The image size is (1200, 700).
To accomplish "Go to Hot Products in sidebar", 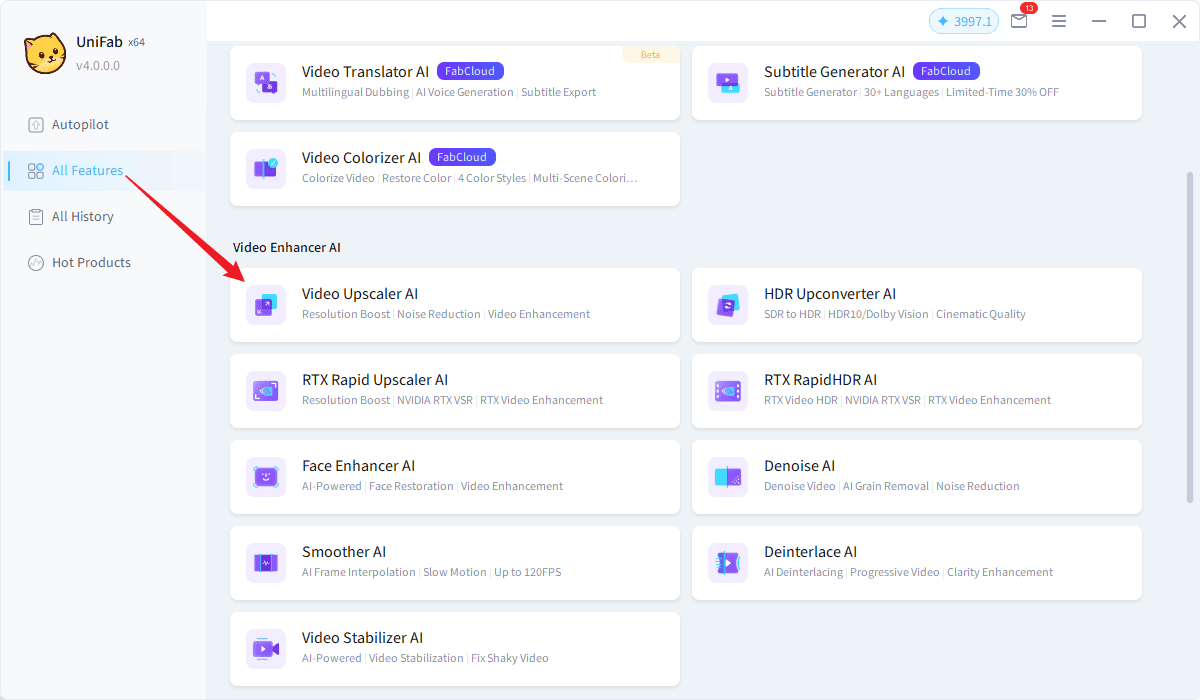I will [x=91, y=263].
